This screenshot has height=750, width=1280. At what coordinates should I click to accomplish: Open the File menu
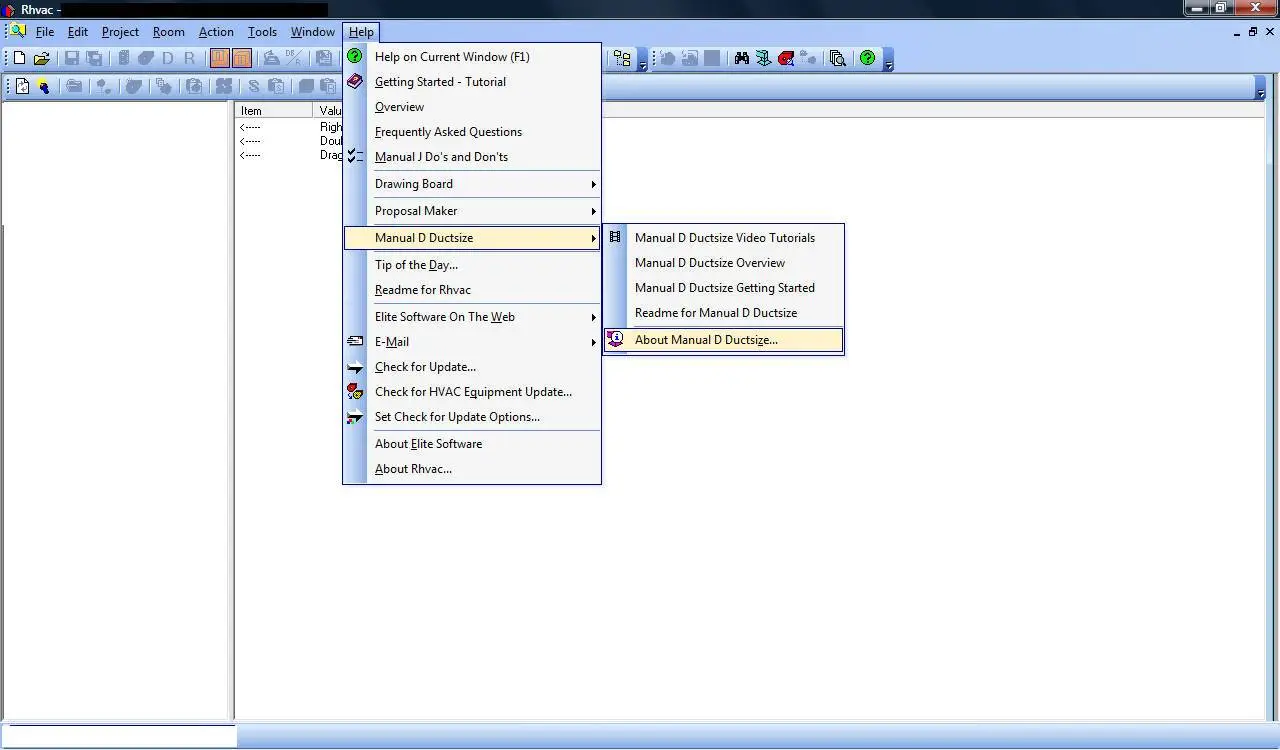(45, 32)
